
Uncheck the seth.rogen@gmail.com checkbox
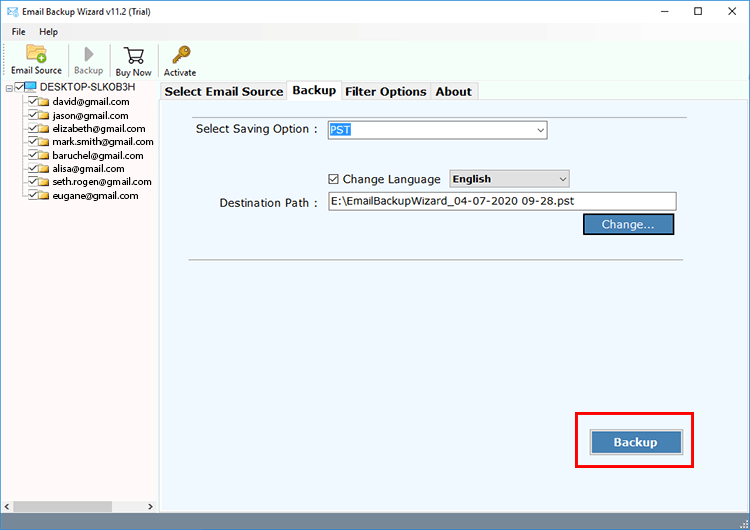click(x=33, y=181)
